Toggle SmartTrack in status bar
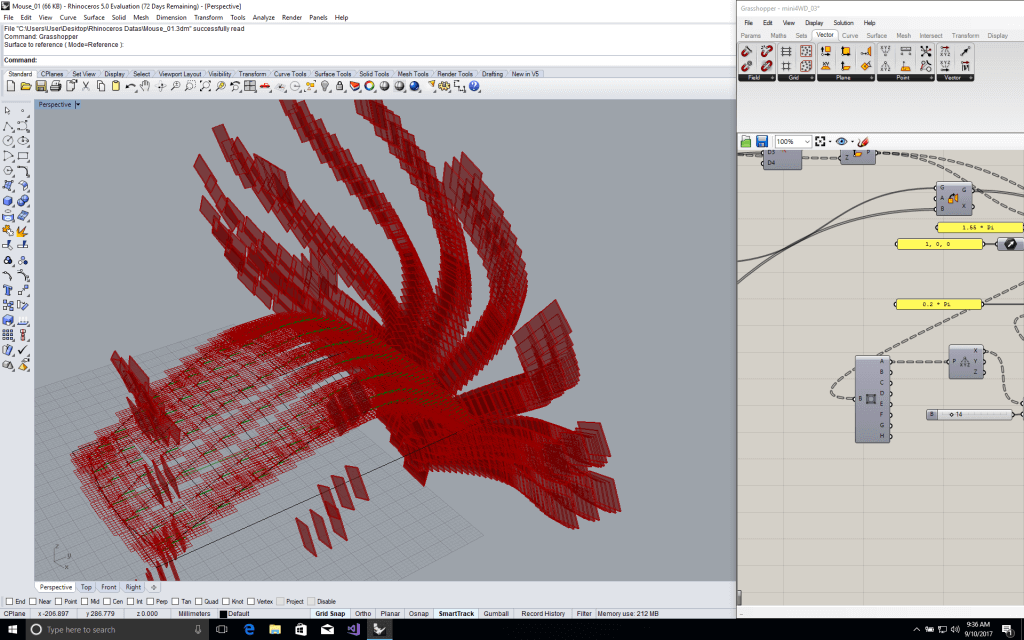The image size is (1024, 640). click(456, 614)
